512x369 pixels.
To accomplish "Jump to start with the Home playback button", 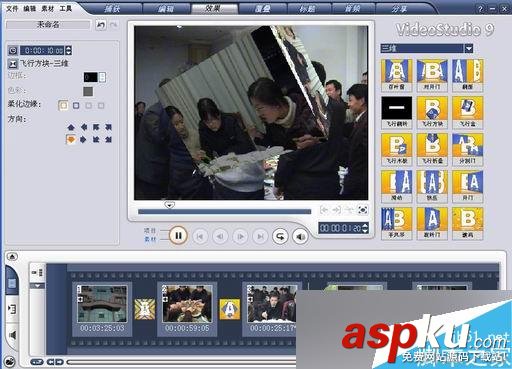I will tap(200, 237).
